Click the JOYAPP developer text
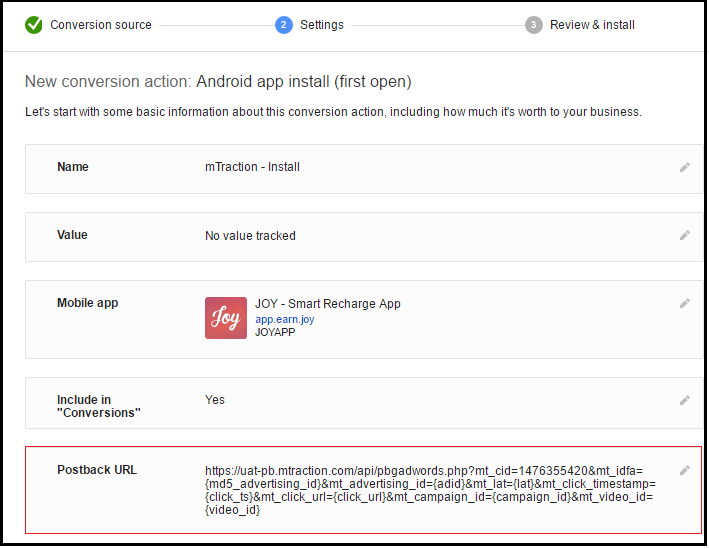 (x=275, y=332)
